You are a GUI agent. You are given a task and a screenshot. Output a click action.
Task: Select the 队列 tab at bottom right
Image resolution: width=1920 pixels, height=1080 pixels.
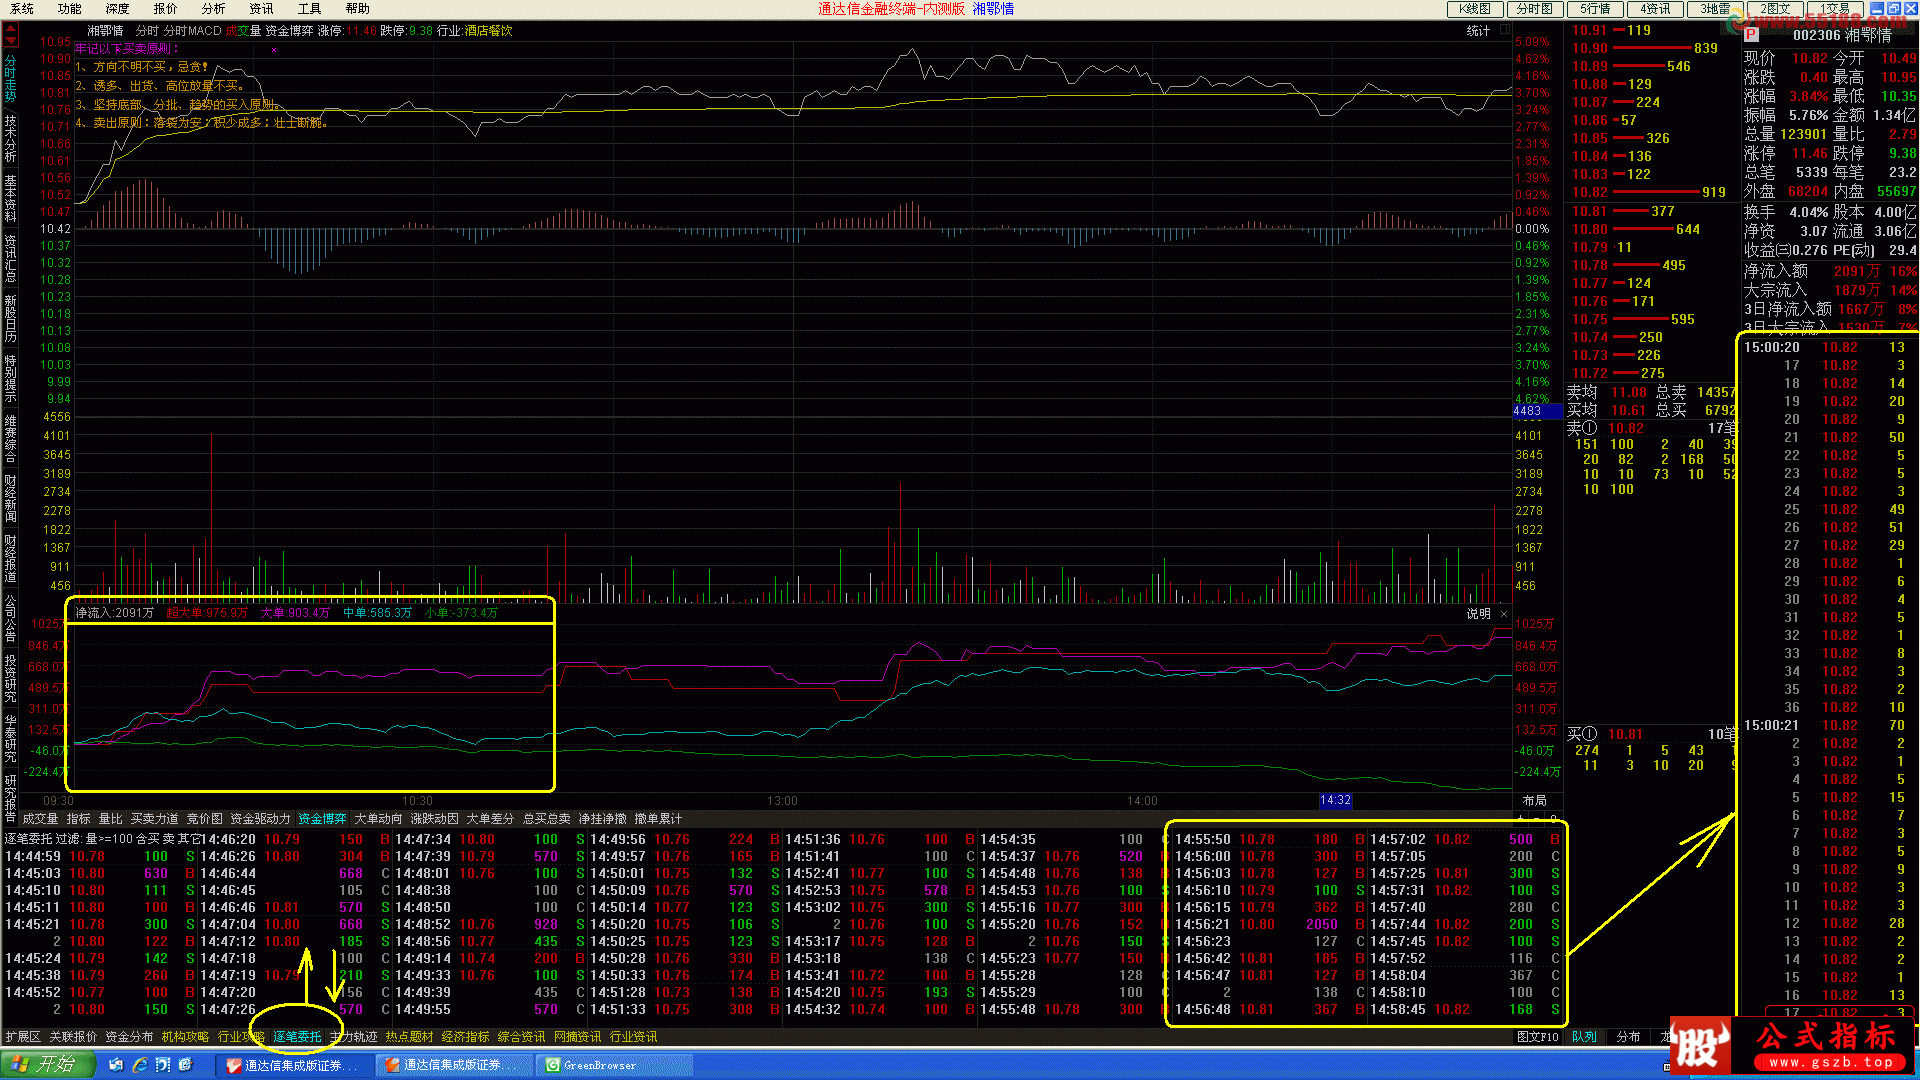[x=1585, y=1037]
